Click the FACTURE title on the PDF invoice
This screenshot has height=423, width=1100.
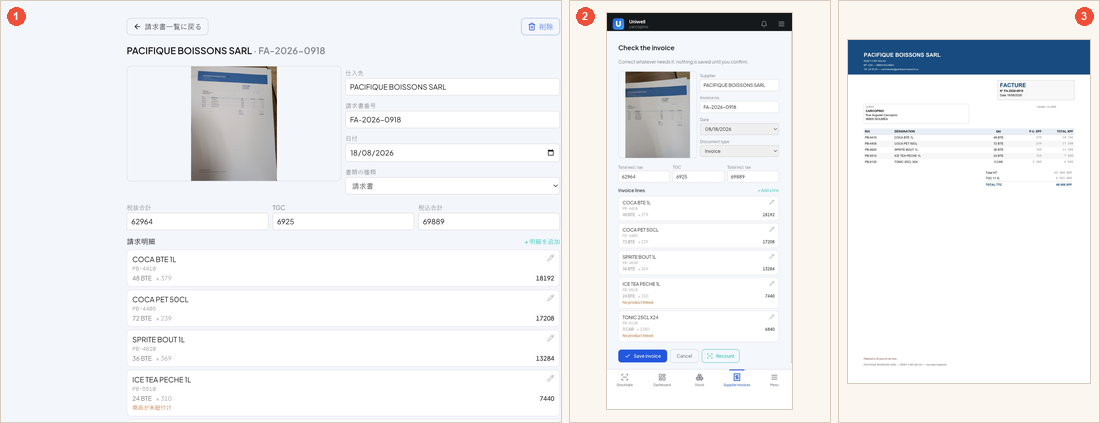point(1012,85)
